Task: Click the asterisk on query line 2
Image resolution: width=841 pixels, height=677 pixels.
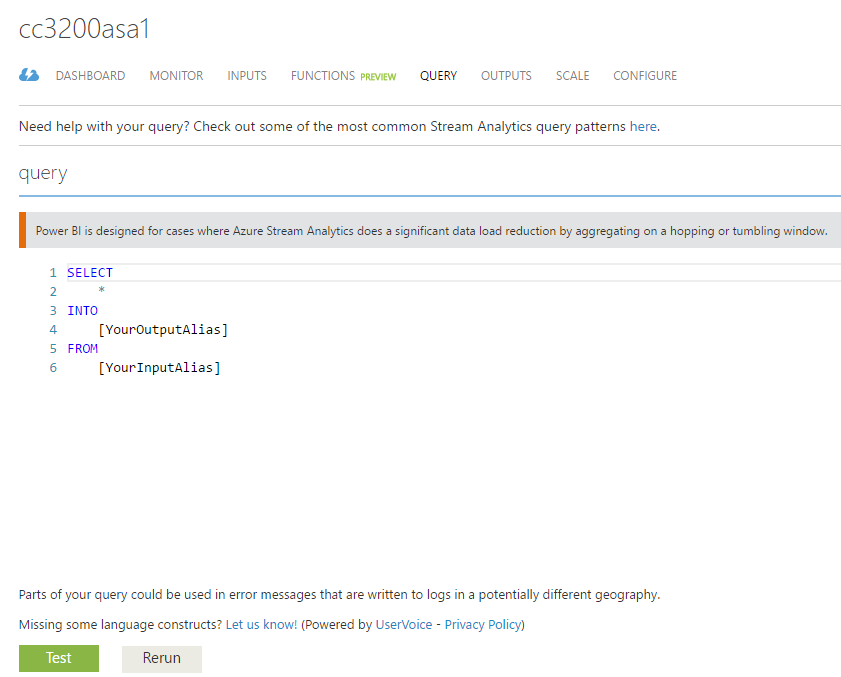Action: pyautogui.click(x=101, y=291)
